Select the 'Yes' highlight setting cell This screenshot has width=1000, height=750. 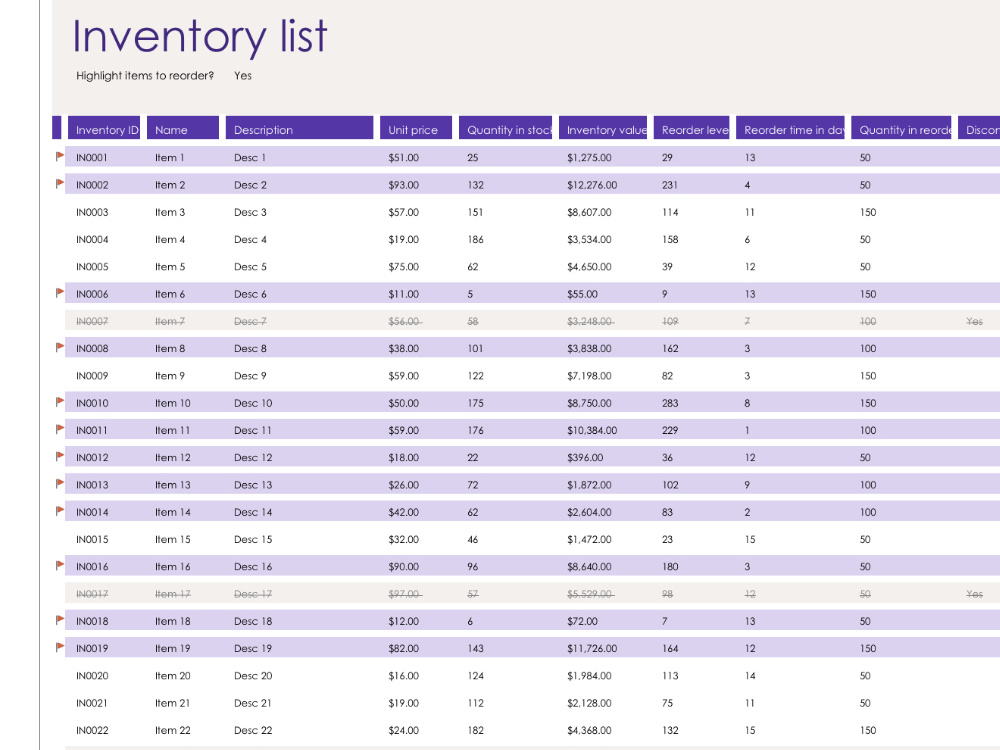click(243, 75)
